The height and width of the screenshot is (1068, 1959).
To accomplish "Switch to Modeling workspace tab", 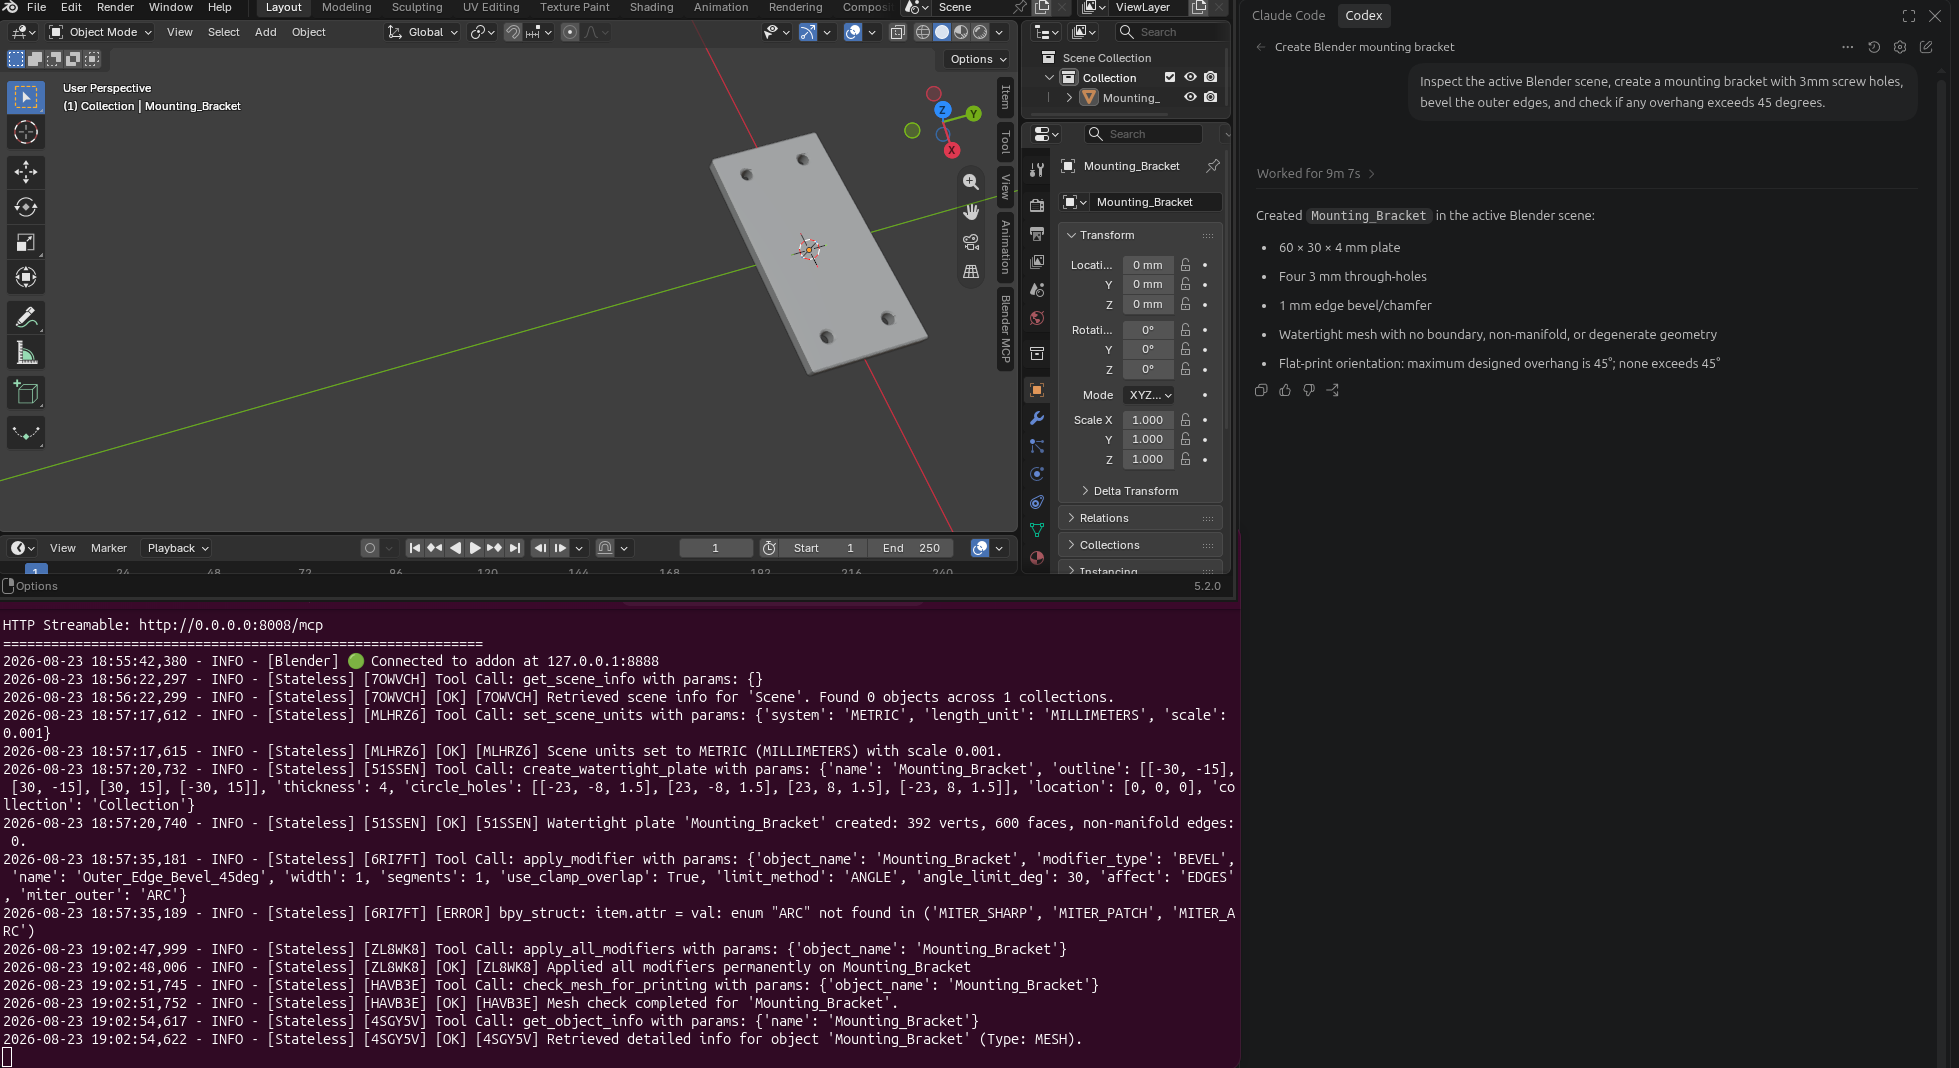I will 346,7.
